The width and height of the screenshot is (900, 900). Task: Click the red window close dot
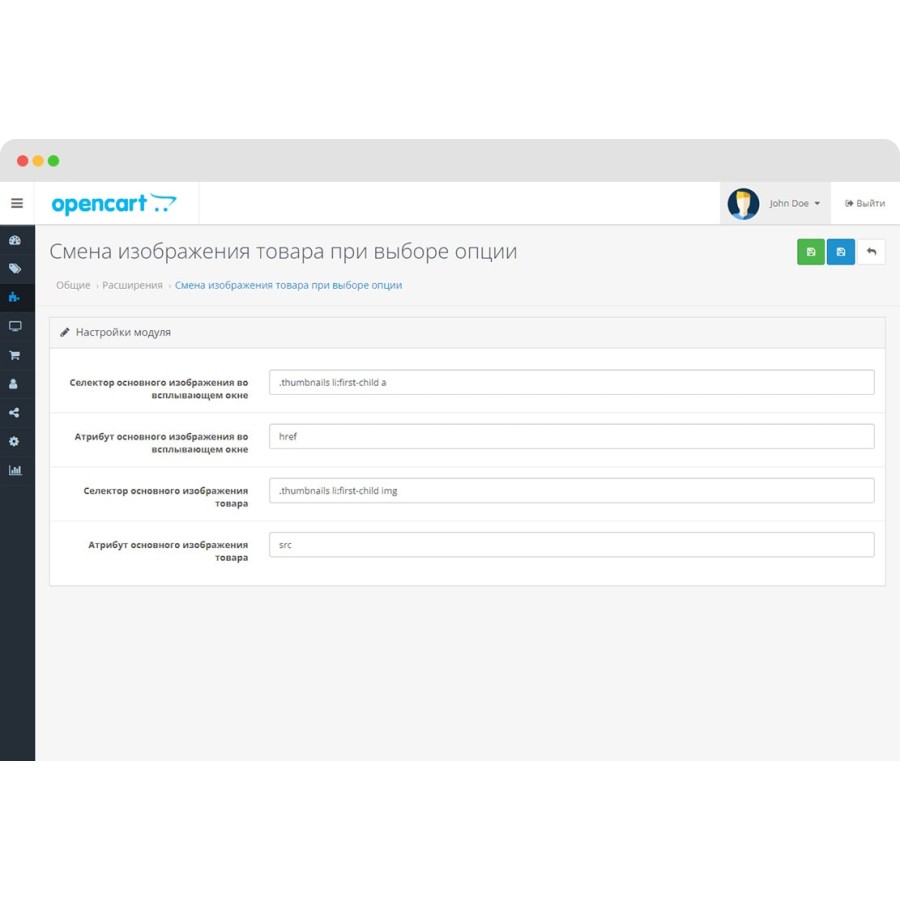click(23, 161)
